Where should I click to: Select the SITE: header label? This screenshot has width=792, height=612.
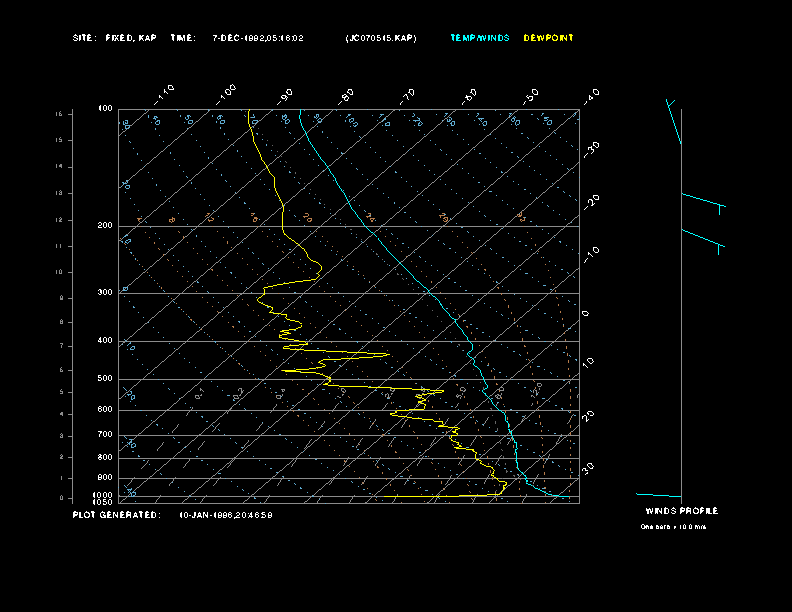point(84,38)
